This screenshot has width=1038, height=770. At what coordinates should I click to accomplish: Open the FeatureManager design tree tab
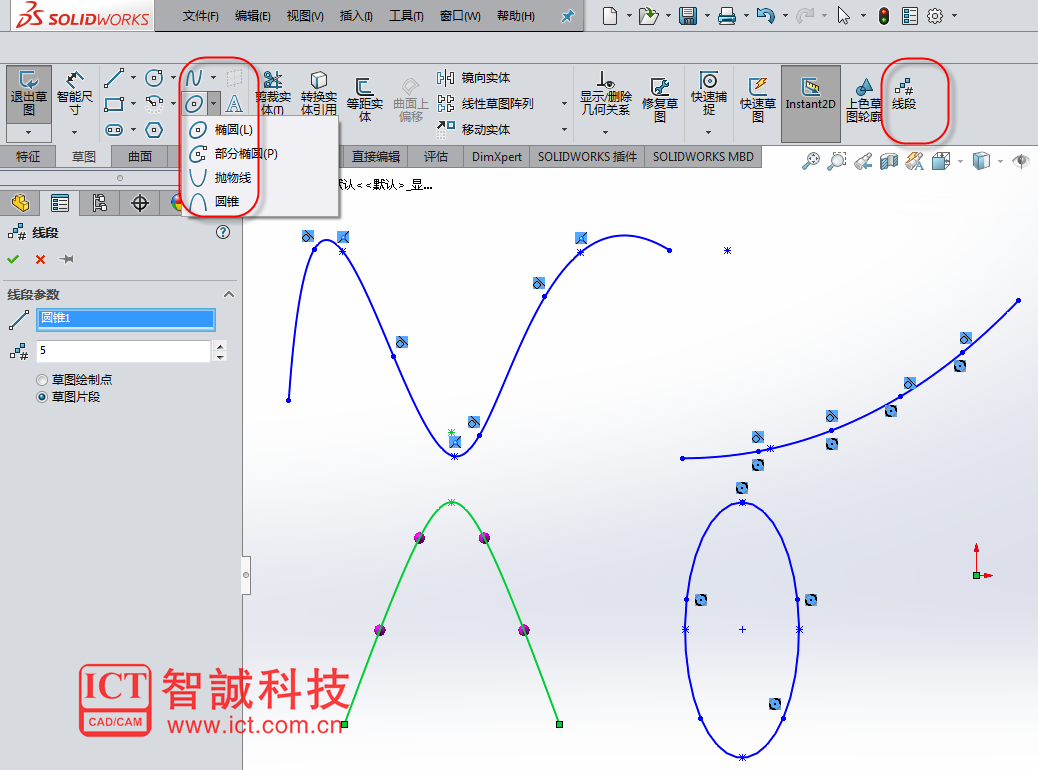coord(21,203)
